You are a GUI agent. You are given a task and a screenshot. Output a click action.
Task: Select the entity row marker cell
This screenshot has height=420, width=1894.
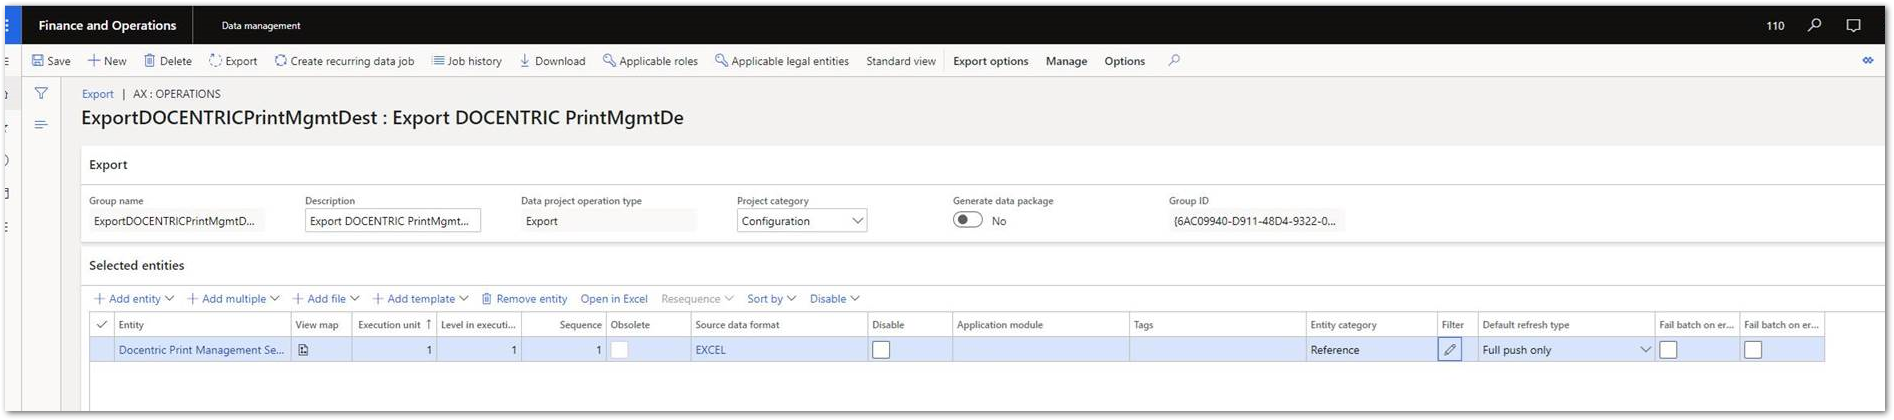102,350
